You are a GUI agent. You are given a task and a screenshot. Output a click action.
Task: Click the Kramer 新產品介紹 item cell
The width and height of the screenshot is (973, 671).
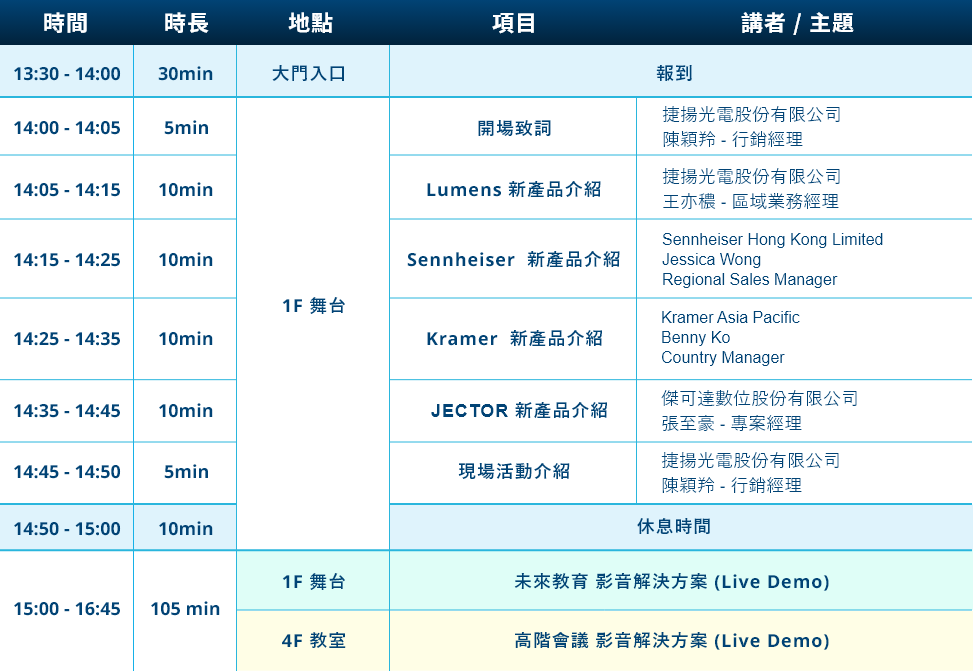point(514,338)
